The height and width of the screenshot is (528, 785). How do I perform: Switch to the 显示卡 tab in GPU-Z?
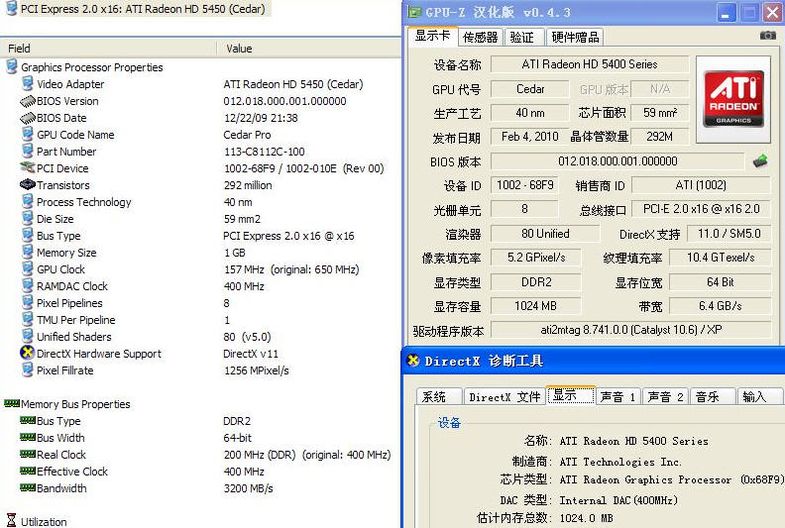click(433, 37)
